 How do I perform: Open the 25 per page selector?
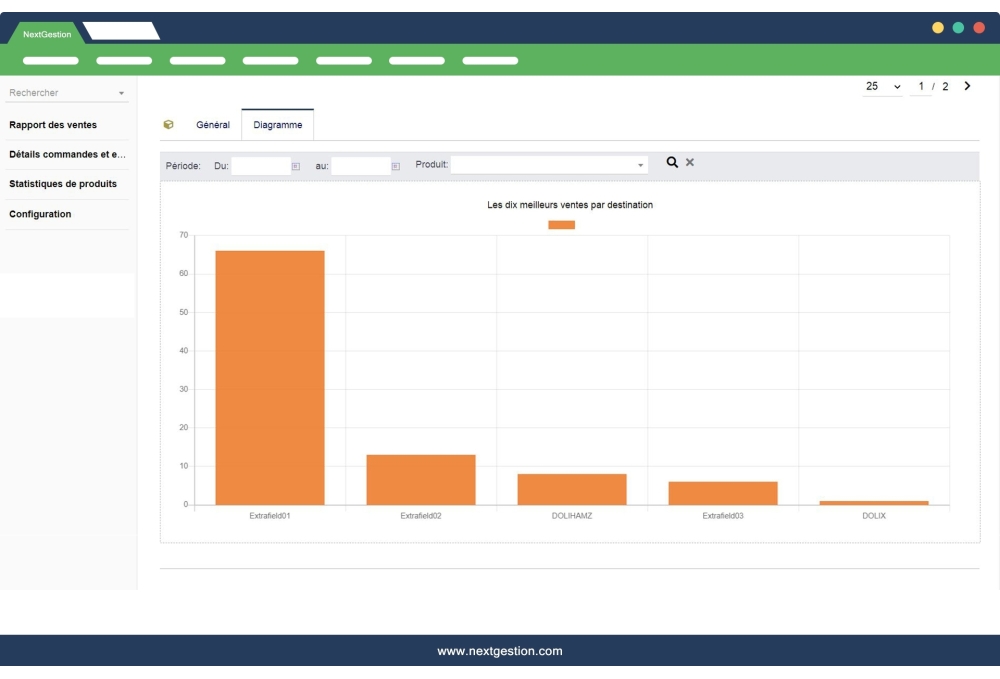coord(883,87)
